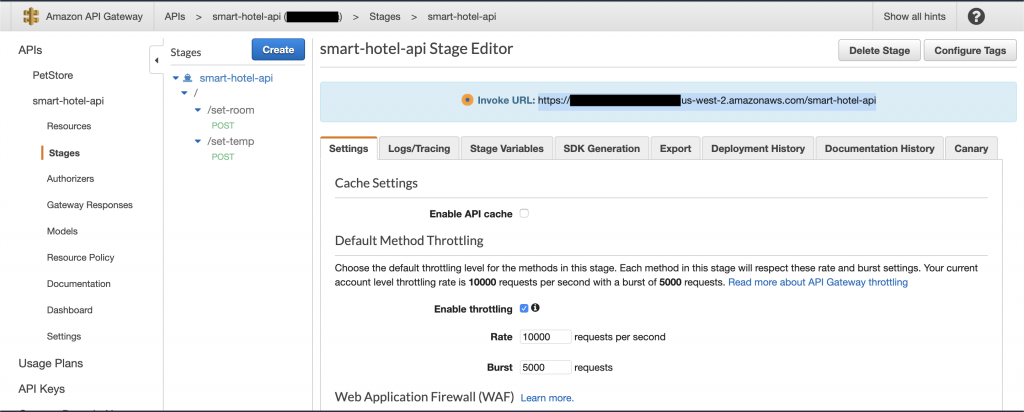Click the Delete Stage button
Screen dimensions: 1024x412
pyautogui.click(x=879, y=50)
